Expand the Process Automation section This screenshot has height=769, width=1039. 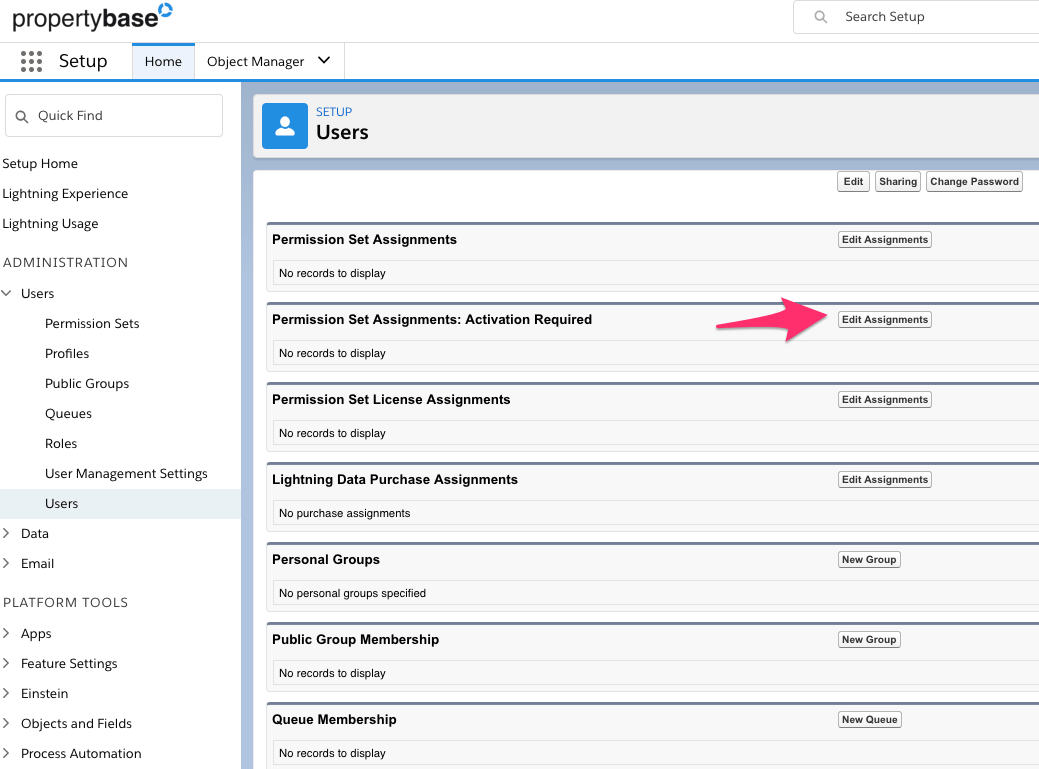pyautogui.click(x=11, y=753)
